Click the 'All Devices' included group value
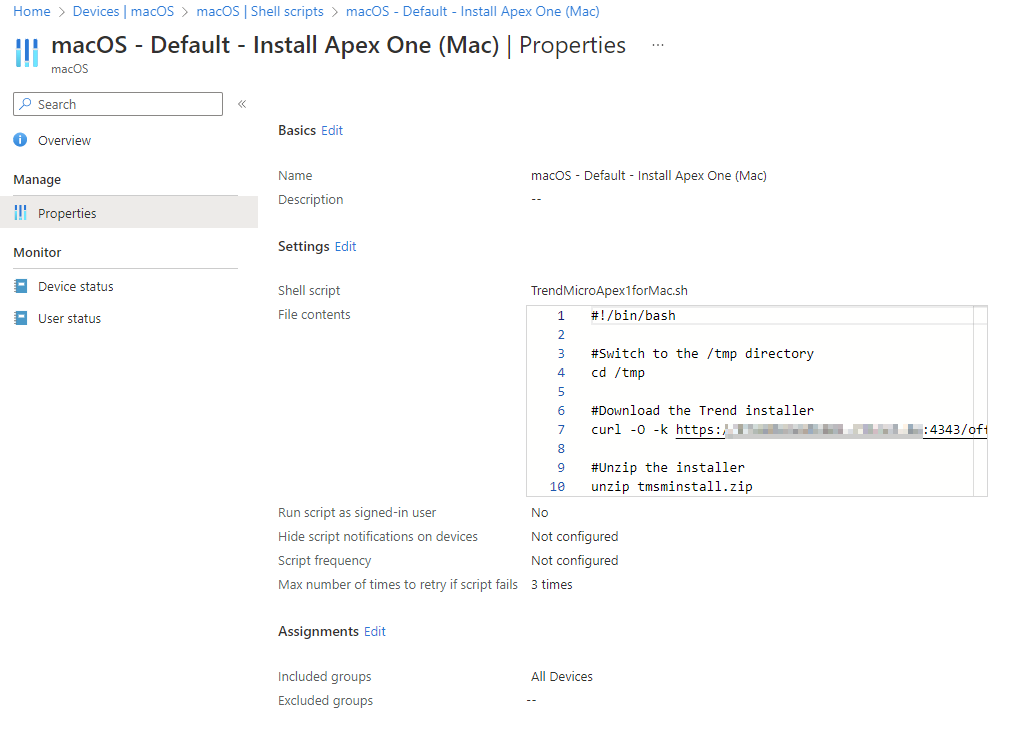This screenshot has width=1024, height=739. (x=562, y=677)
